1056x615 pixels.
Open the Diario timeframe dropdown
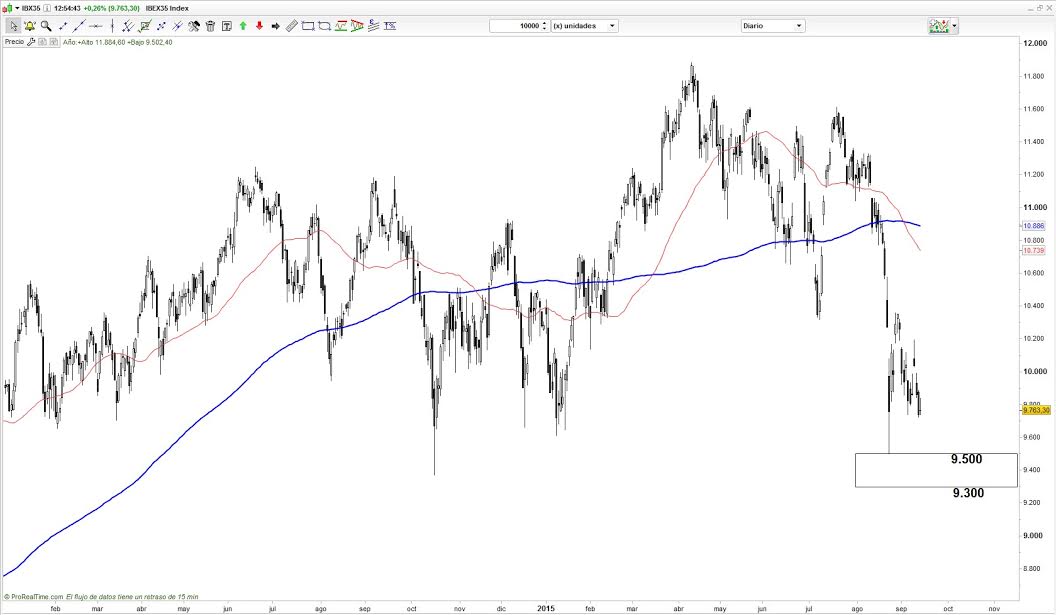pos(772,26)
